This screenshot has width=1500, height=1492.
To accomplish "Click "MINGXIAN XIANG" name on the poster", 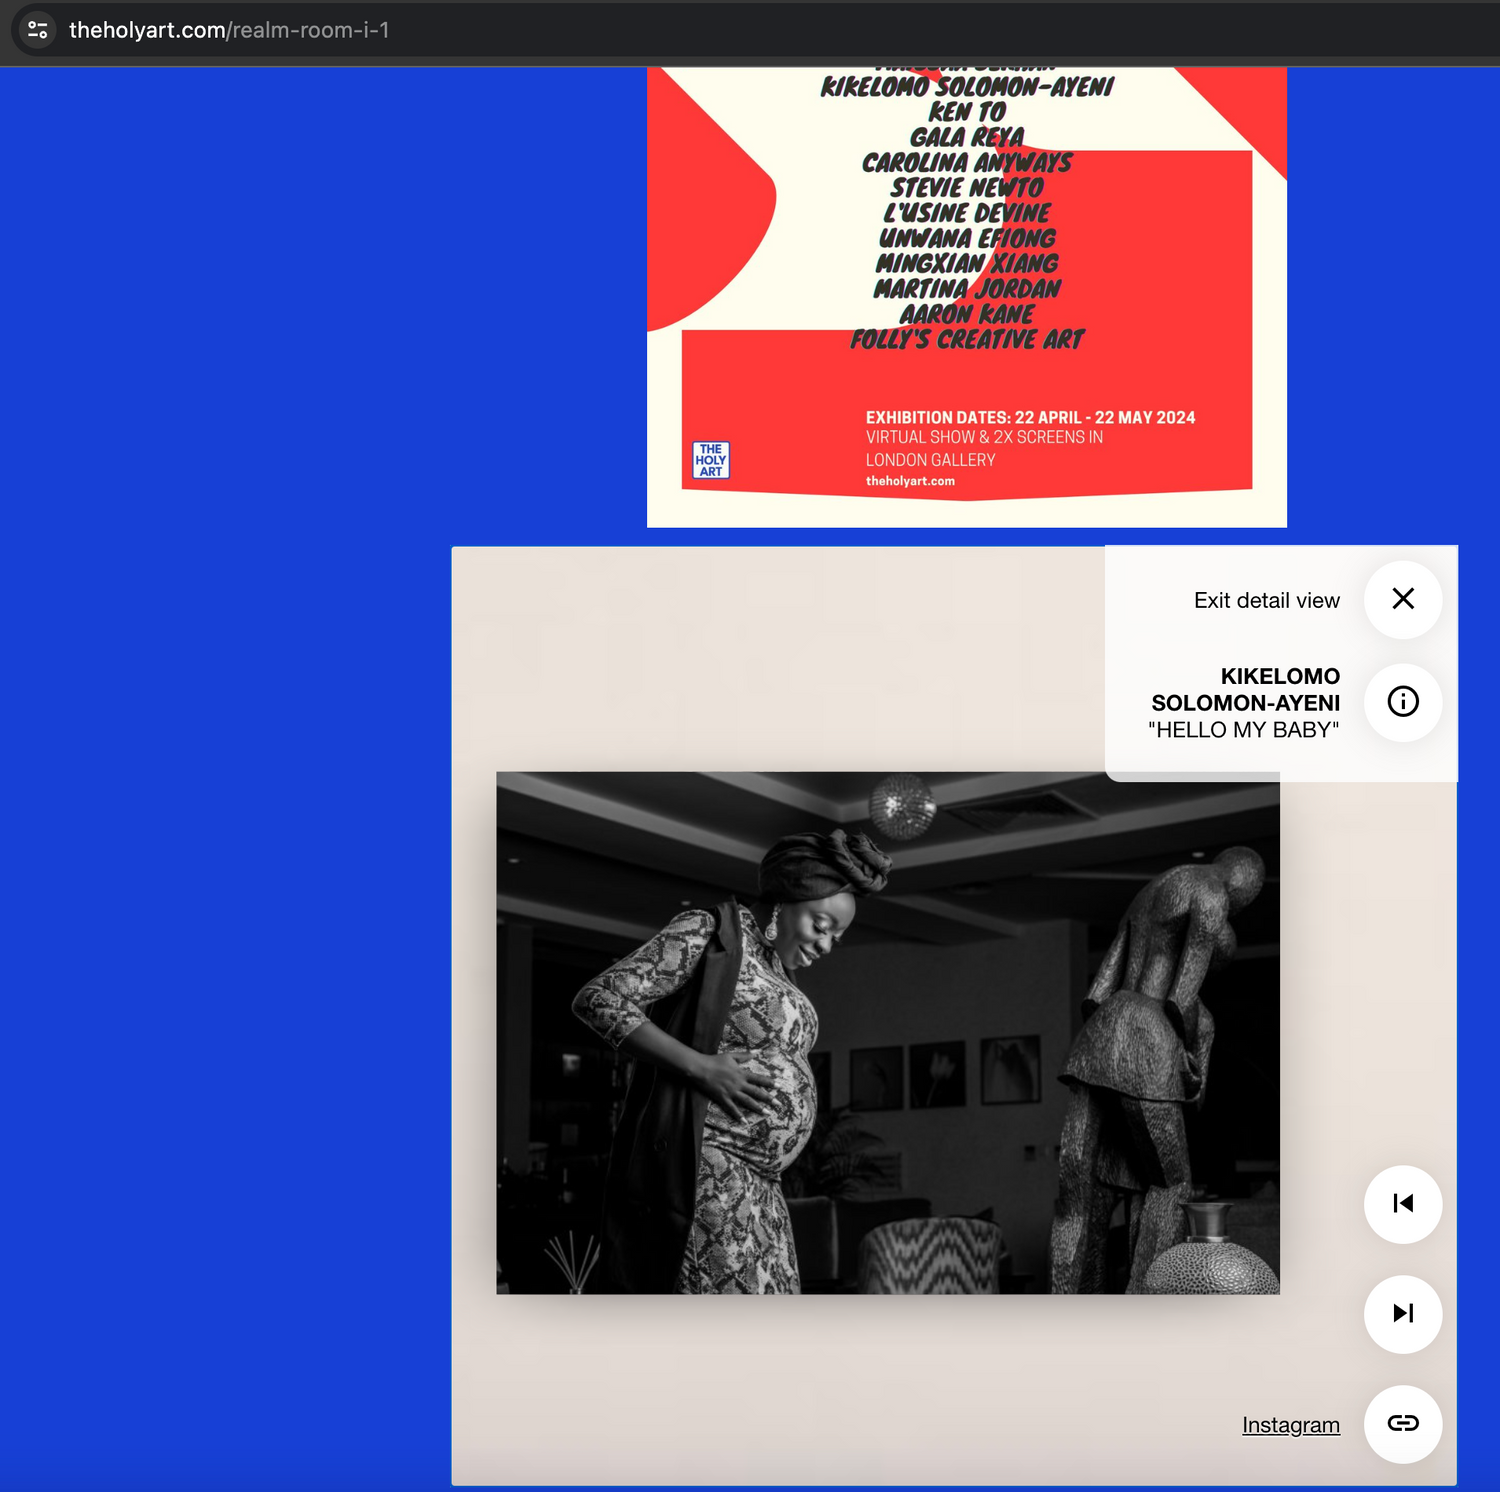I will 967,264.
